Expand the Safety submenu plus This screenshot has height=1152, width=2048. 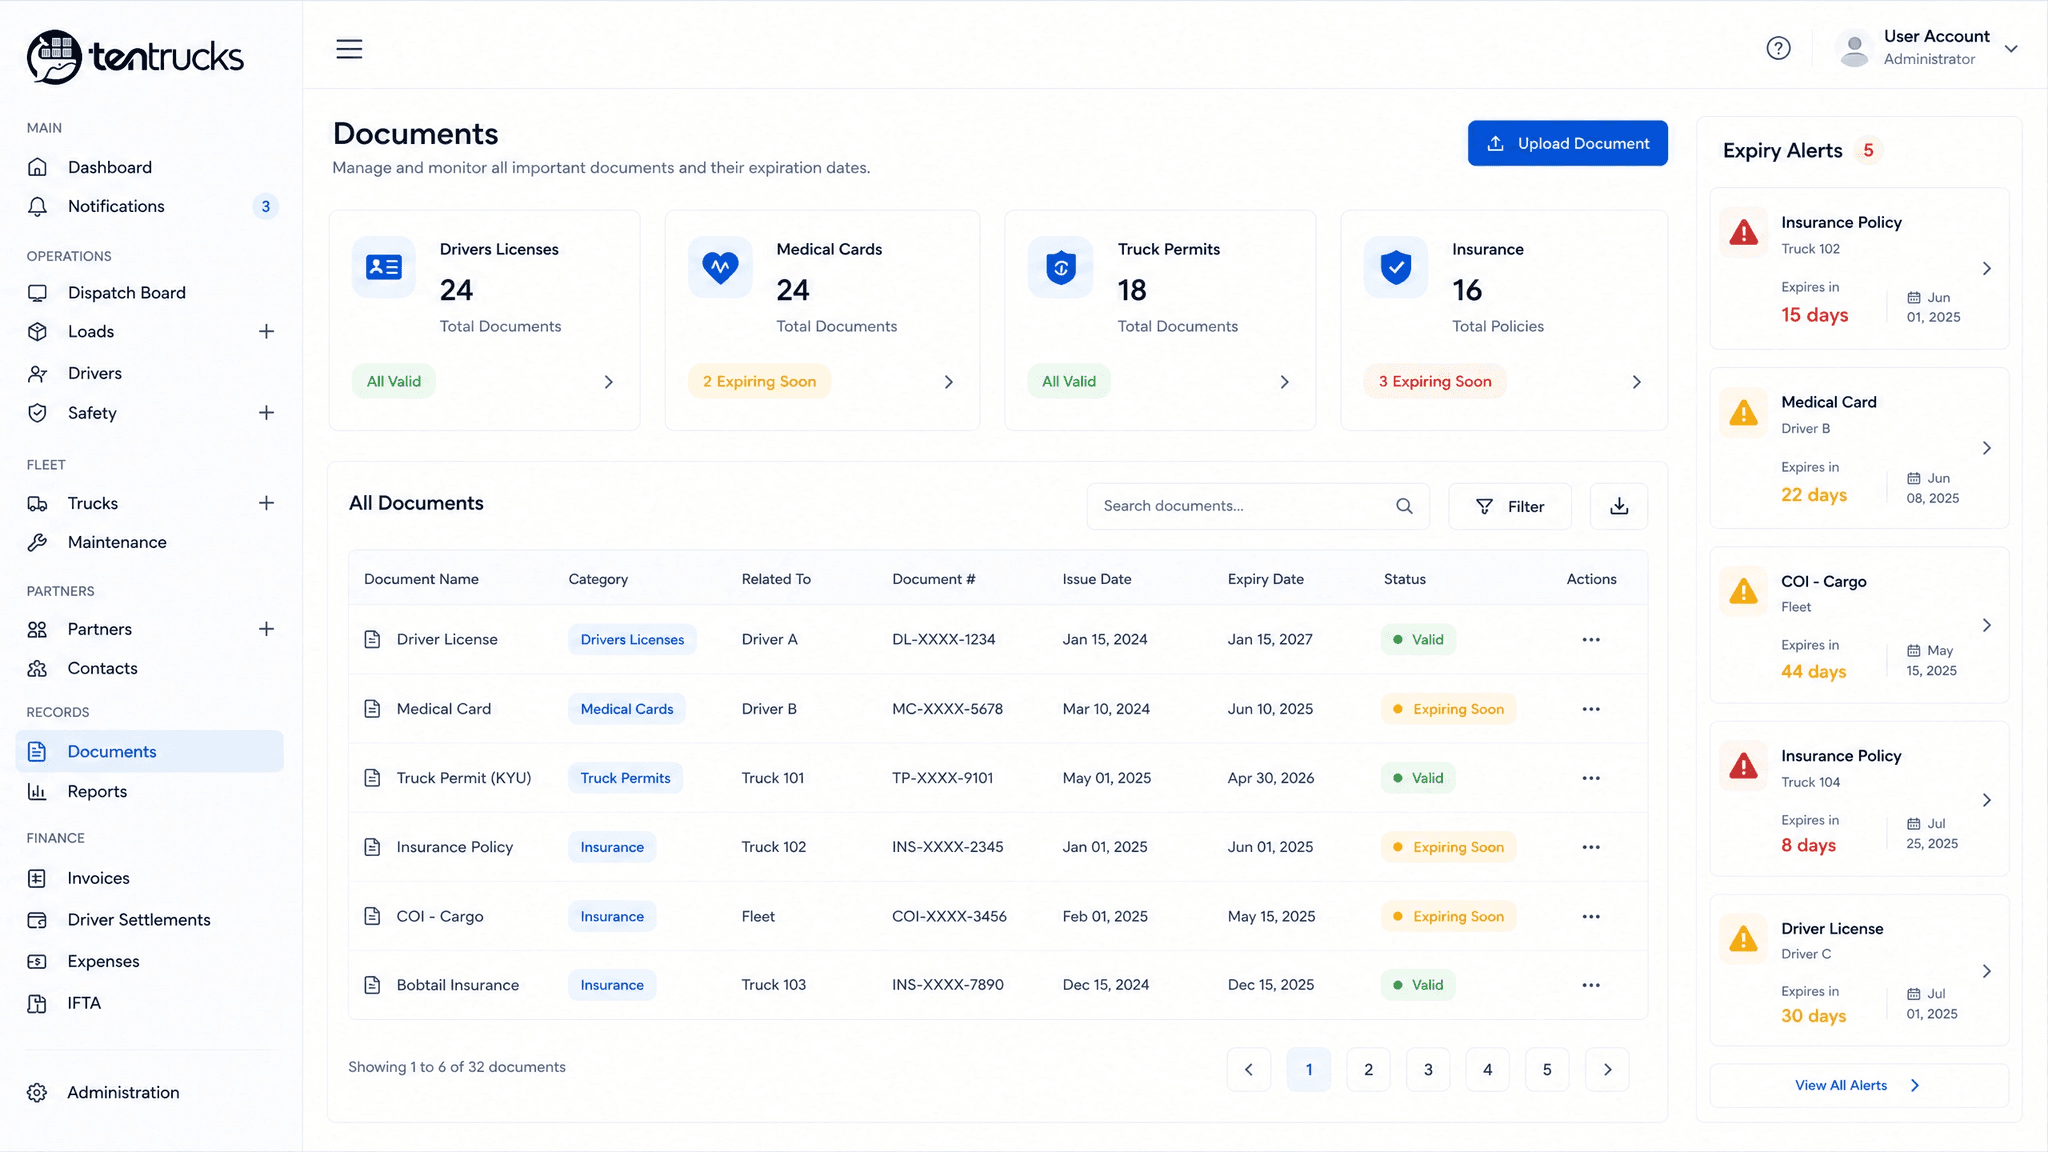266,412
